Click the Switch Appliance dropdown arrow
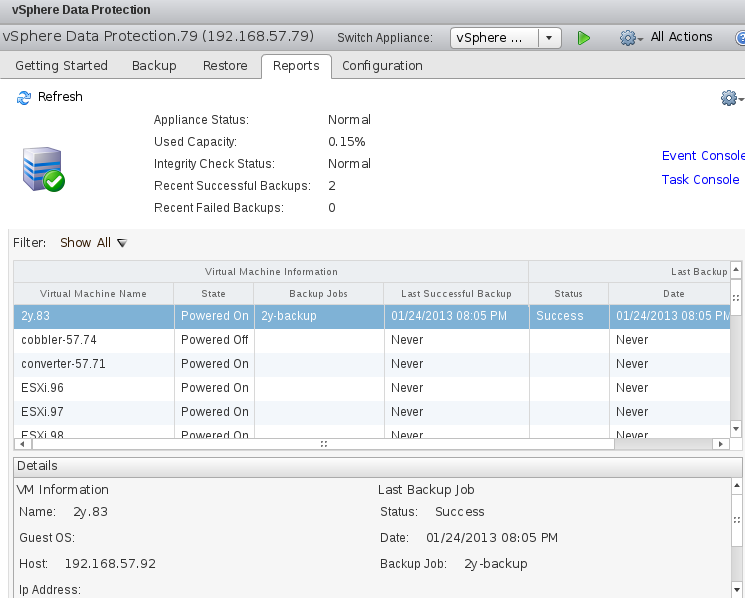The height and width of the screenshot is (600, 745). pyautogui.click(x=549, y=38)
